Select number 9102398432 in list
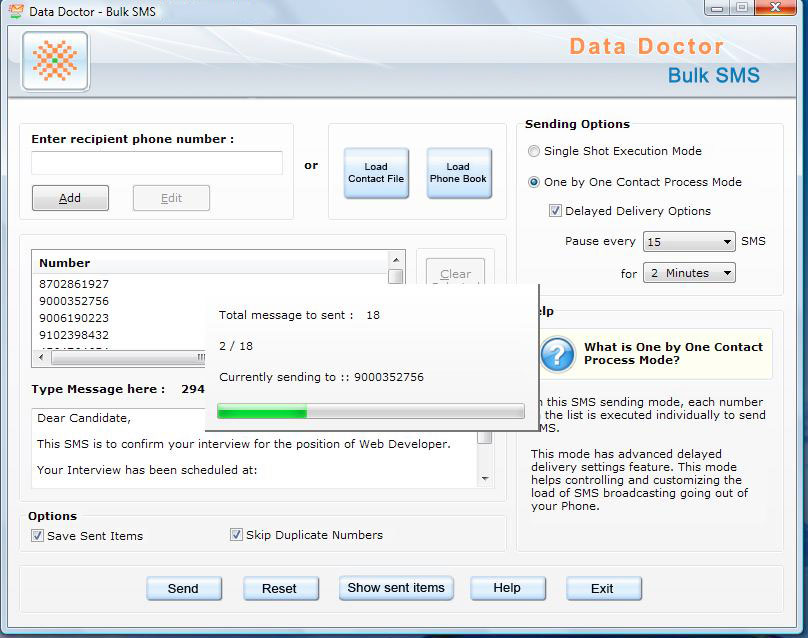The image size is (808, 638). click(74, 335)
